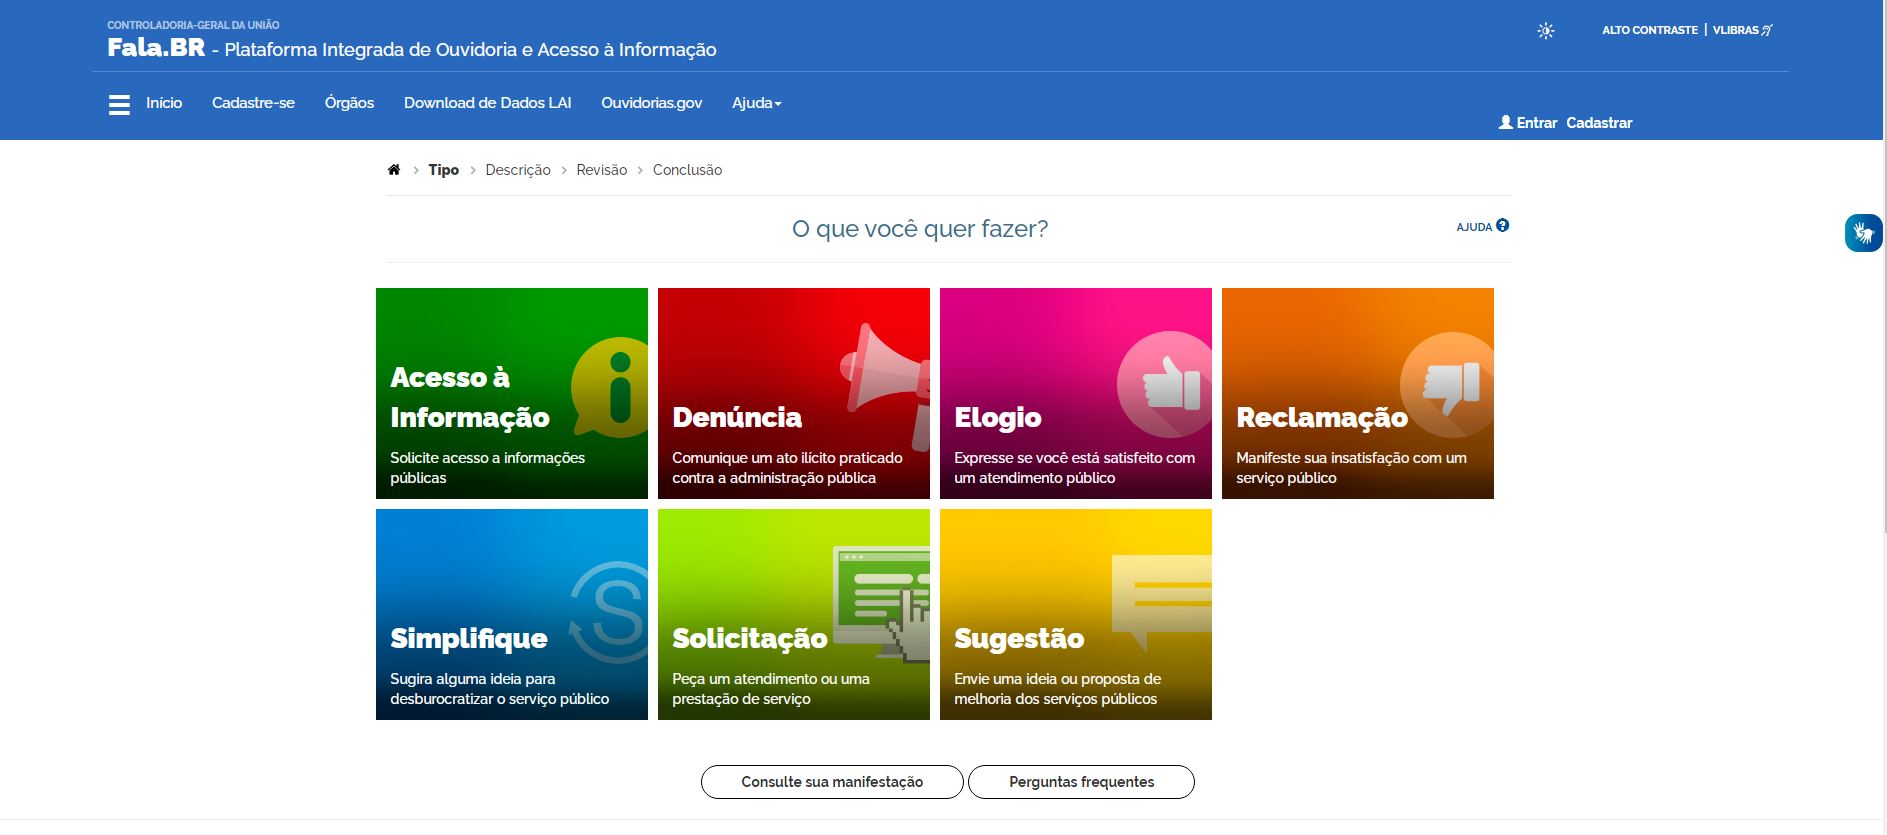Click the Simplifique card title
Viewport: 1887px width, 835px height.
coord(469,638)
